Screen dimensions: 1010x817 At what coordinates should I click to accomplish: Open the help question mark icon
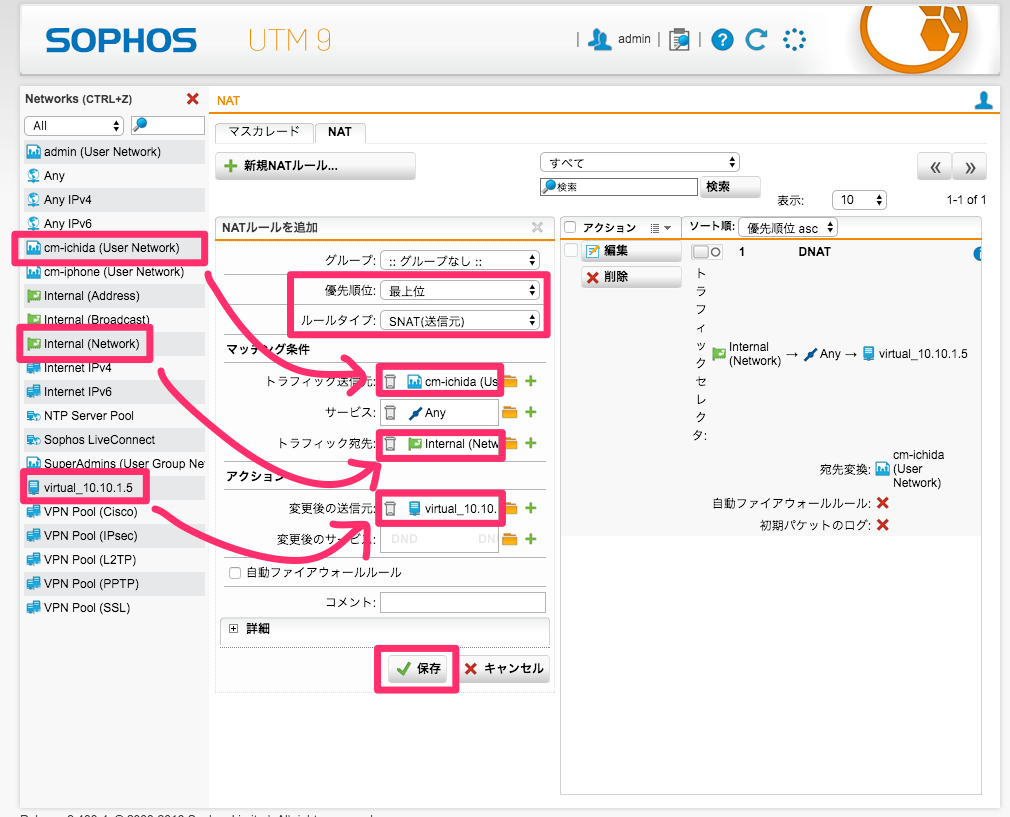(722, 40)
